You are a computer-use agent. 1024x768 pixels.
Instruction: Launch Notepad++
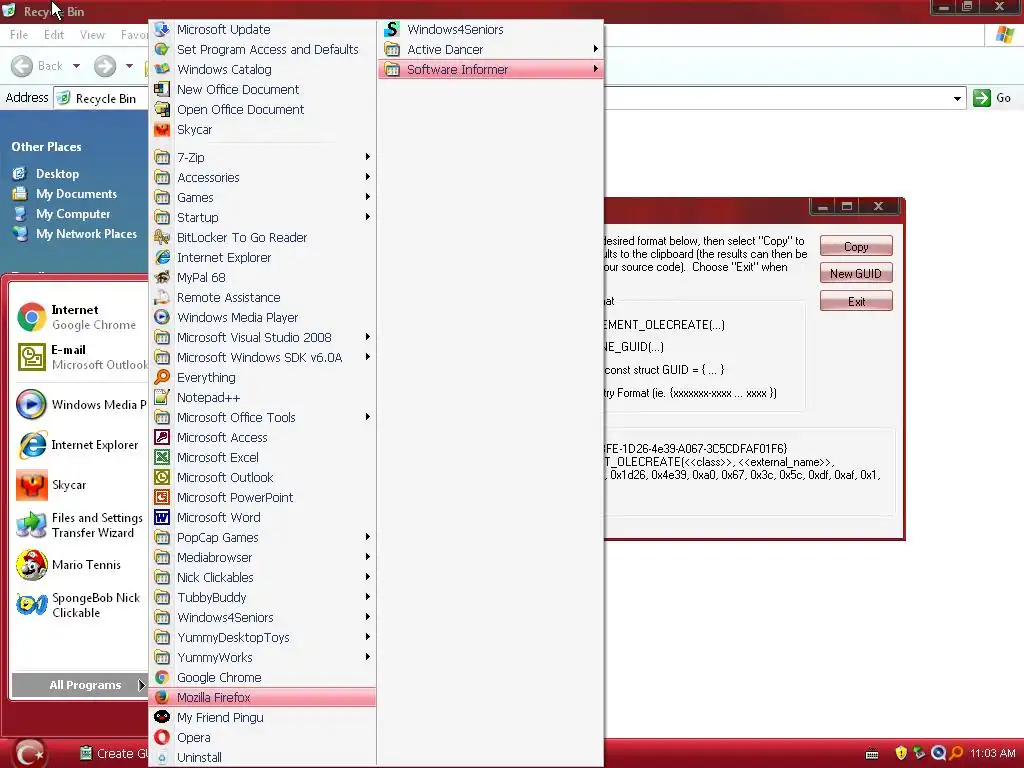[x=261, y=397]
